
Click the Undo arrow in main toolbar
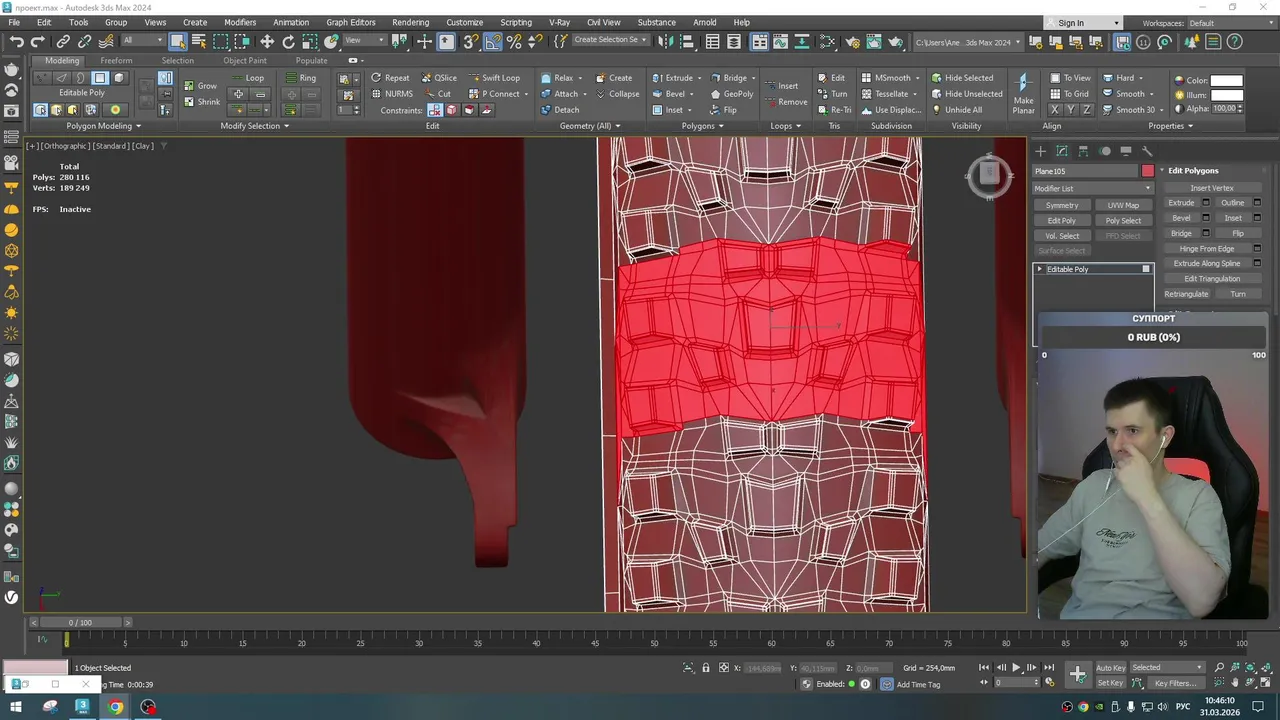tap(16, 41)
